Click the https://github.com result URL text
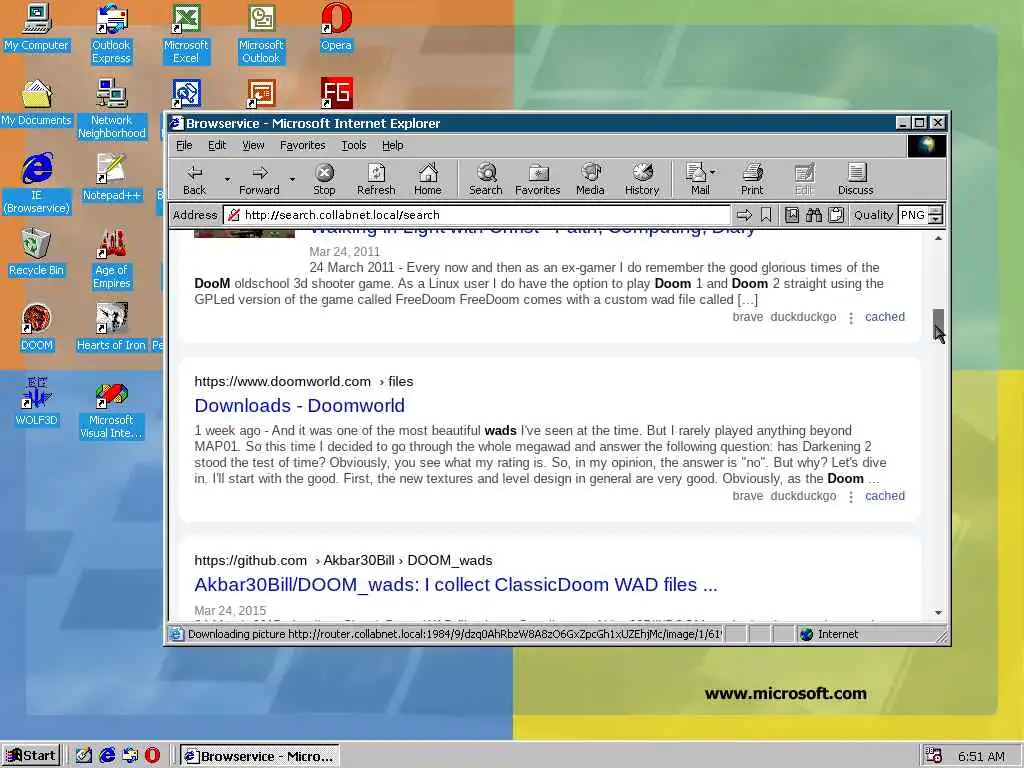This screenshot has height=768, width=1024. [x=250, y=560]
